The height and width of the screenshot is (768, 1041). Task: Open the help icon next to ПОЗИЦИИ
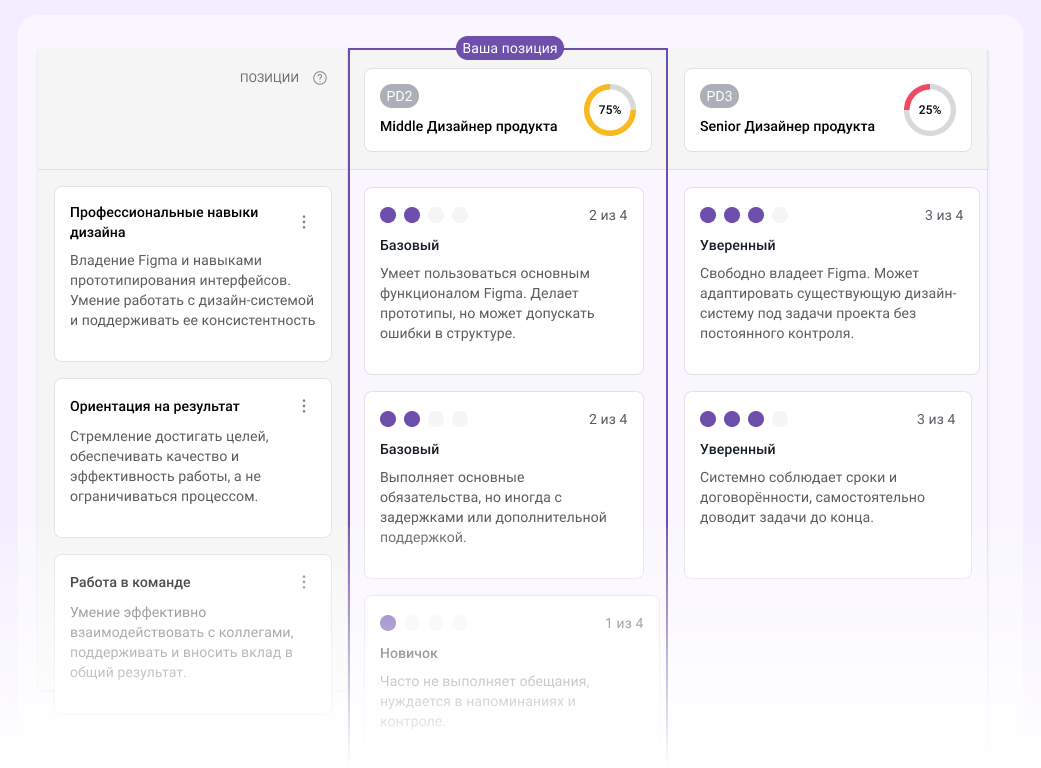tap(320, 76)
